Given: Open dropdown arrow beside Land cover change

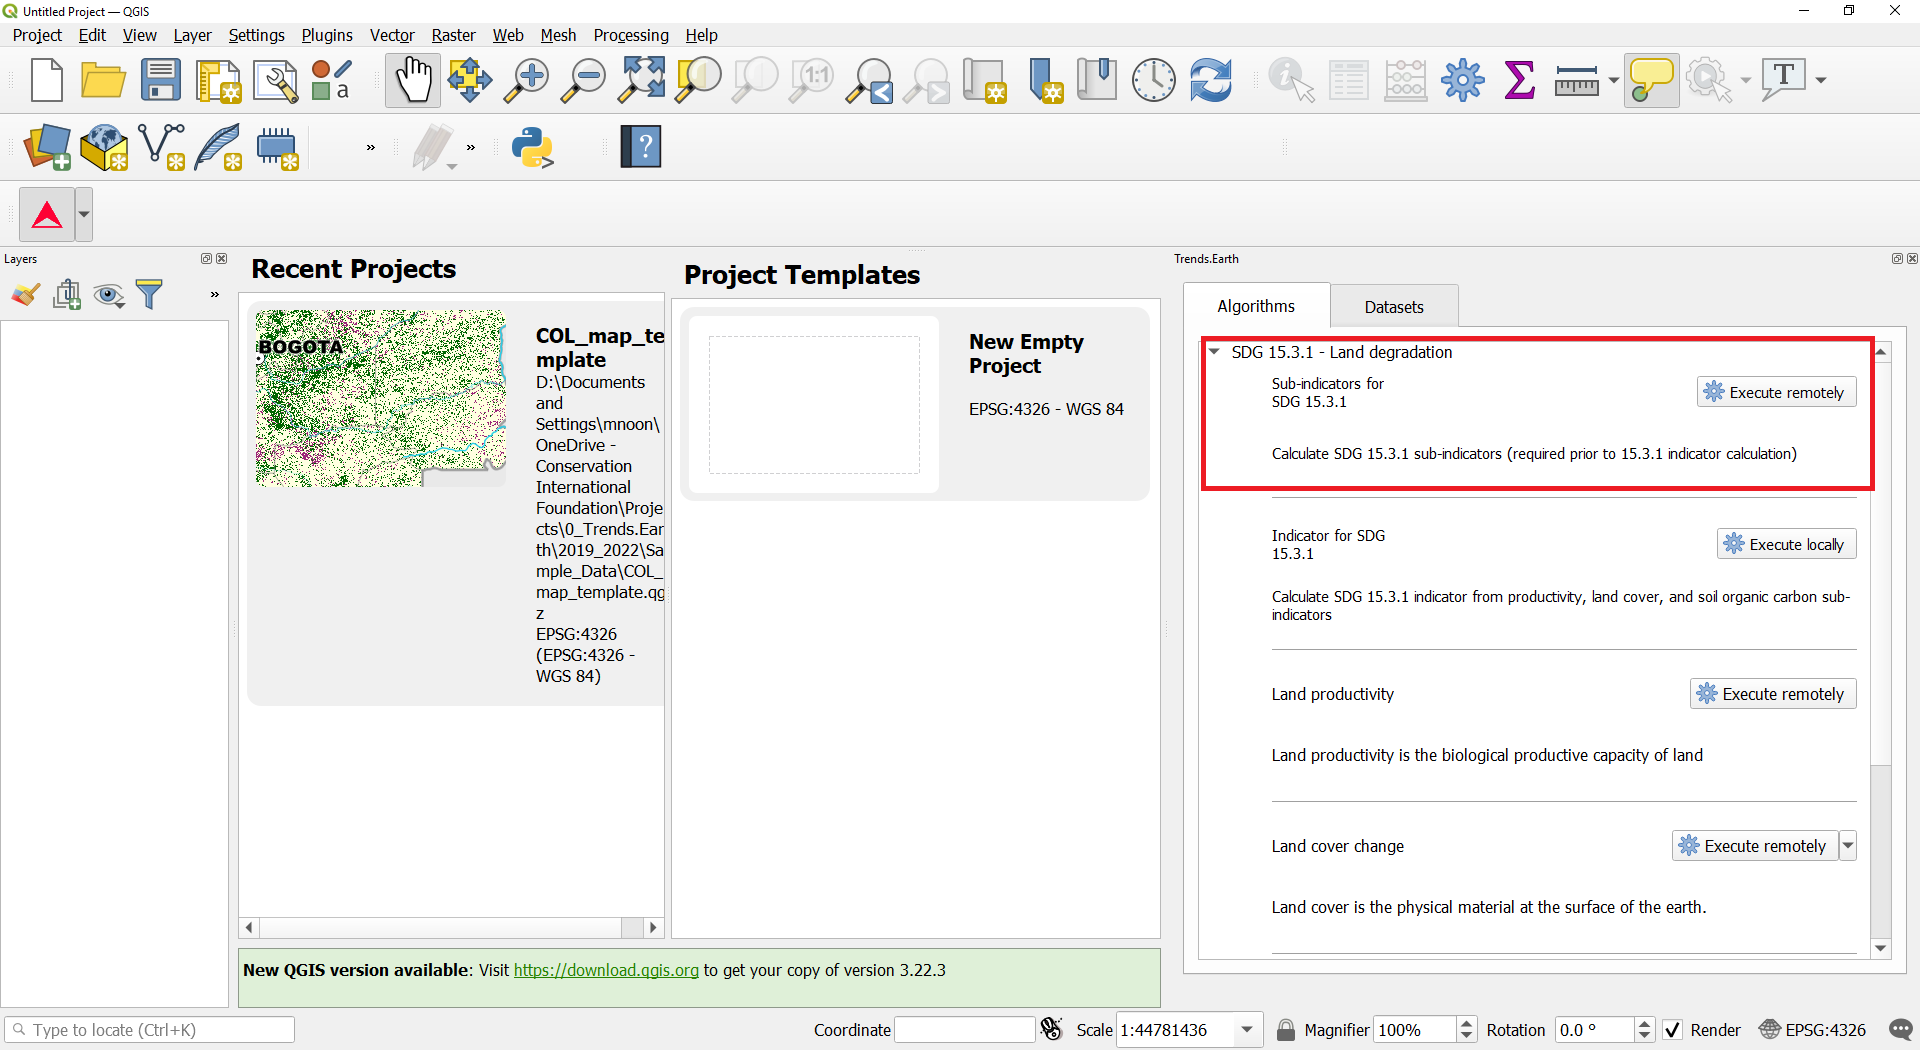Looking at the screenshot, I should (1848, 846).
